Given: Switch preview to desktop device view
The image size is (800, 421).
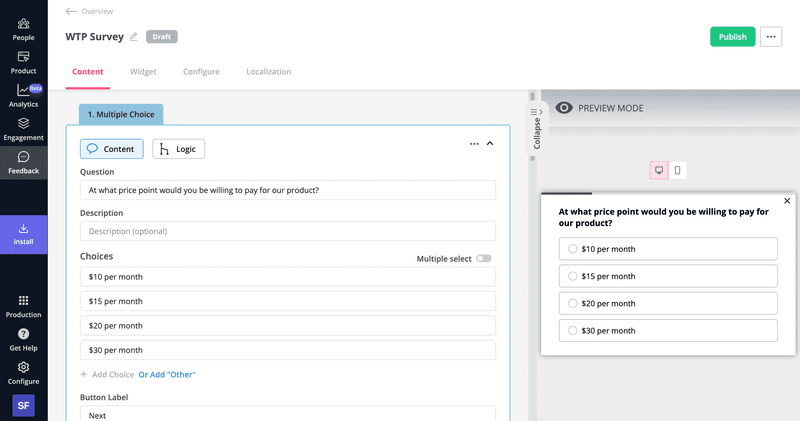Looking at the screenshot, I should [659, 170].
